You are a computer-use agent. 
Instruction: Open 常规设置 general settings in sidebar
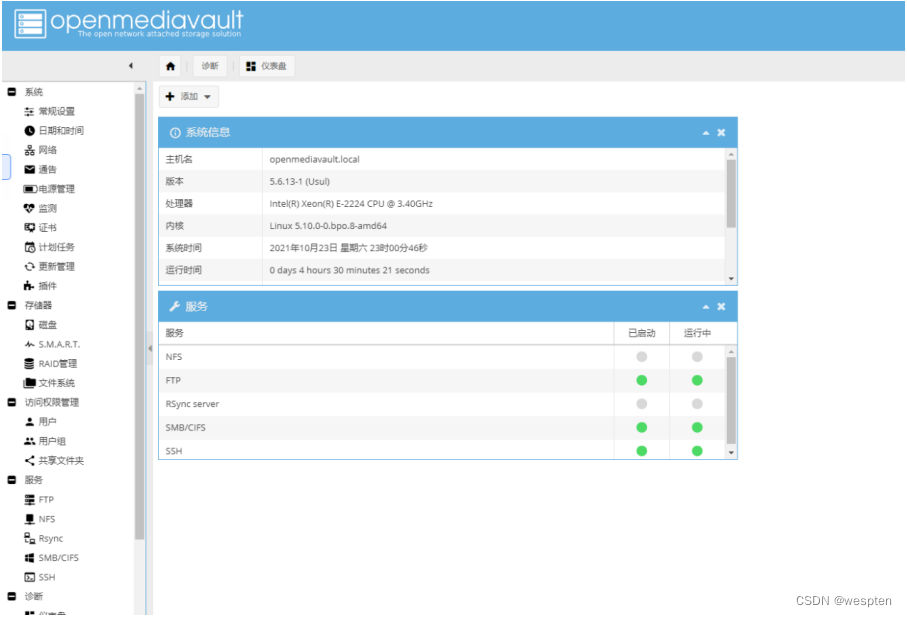pos(56,111)
